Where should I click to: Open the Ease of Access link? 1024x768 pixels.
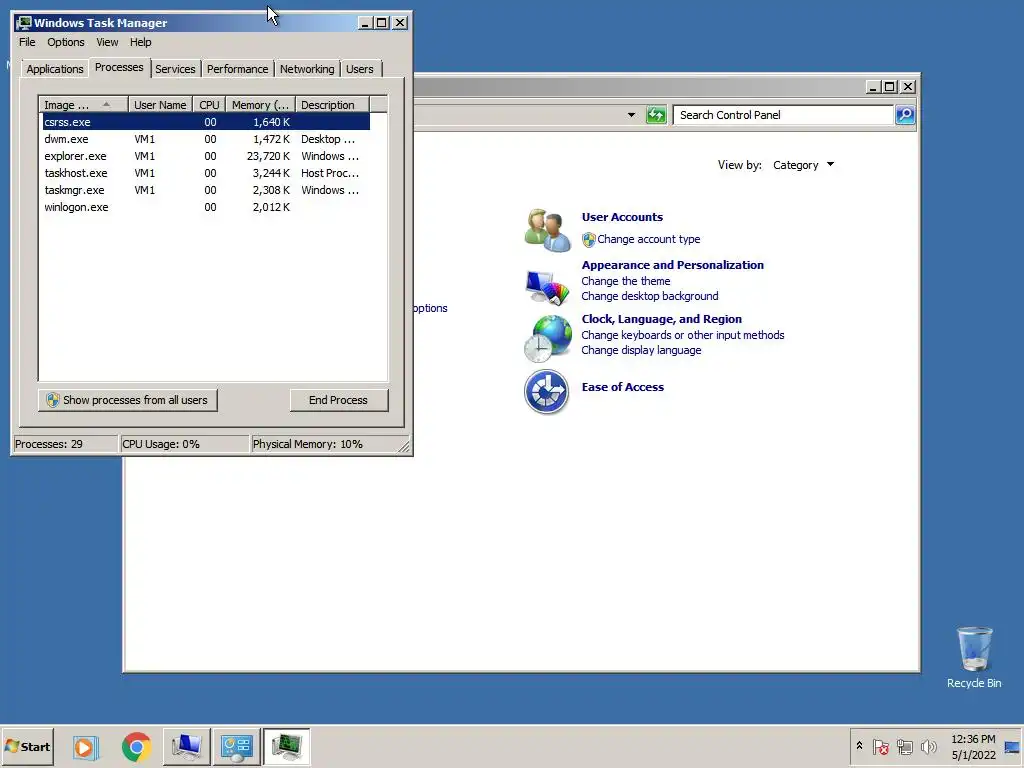pos(622,387)
